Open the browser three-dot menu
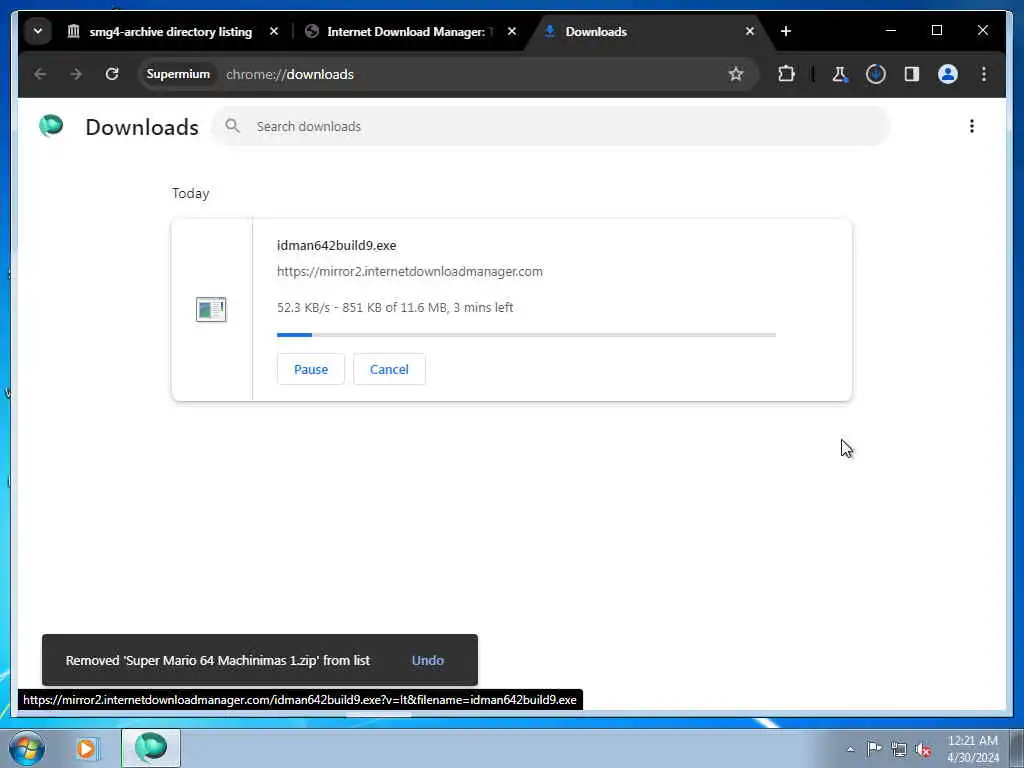This screenshot has width=1024, height=768. point(984,74)
